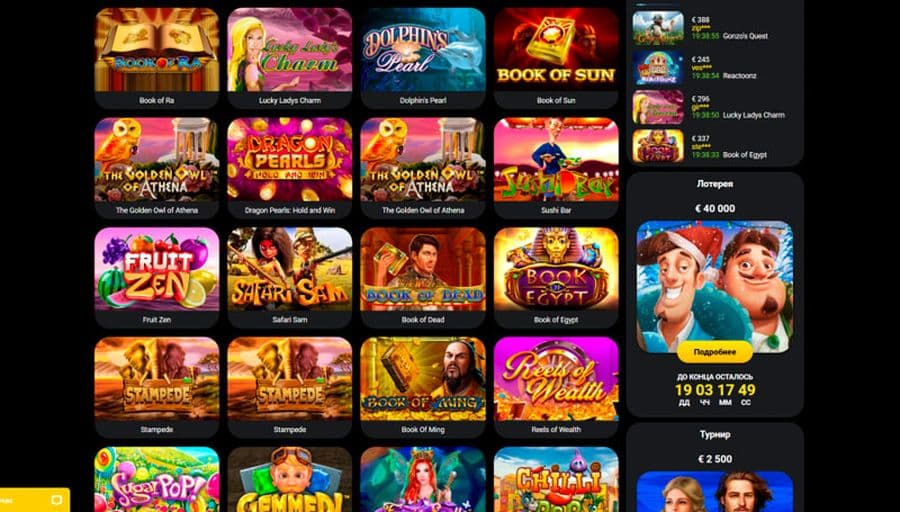900x512 pixels.
Task: Open Gonzo's Quest from recent winners
Action: click(658, 28)
